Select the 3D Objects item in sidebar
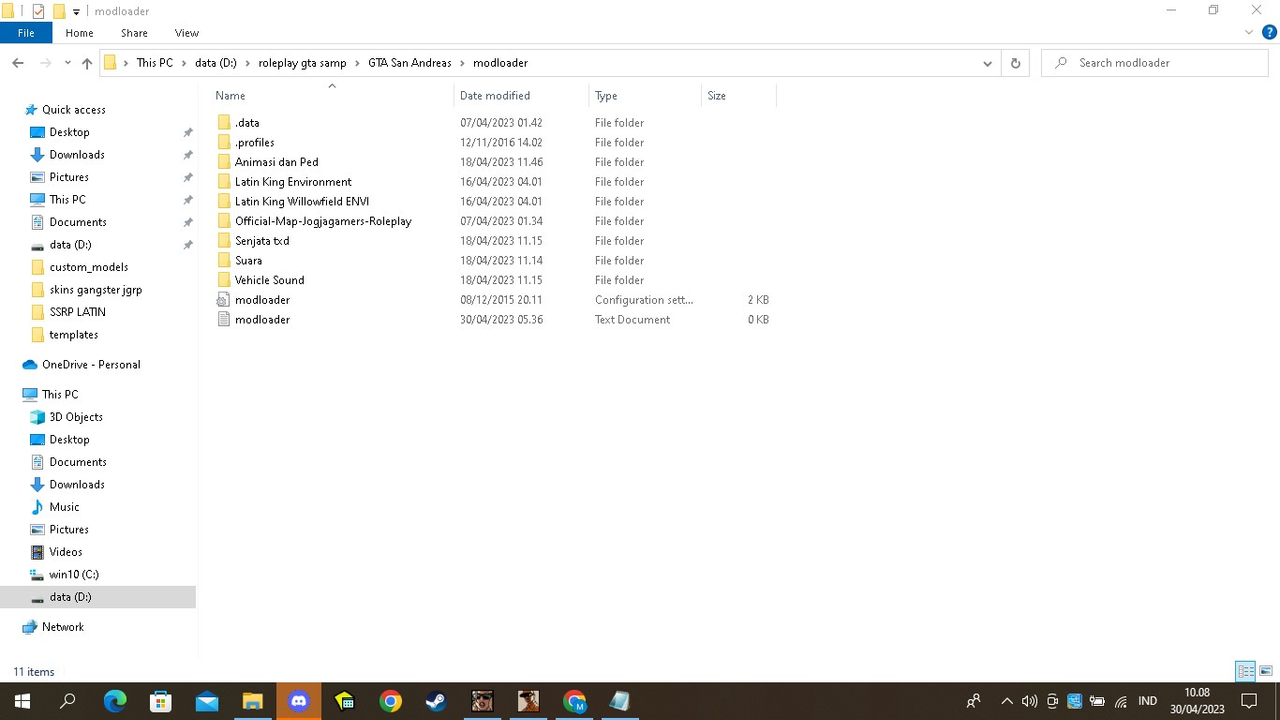Viewport: 1280px width, 720px height. coord(76,417)
